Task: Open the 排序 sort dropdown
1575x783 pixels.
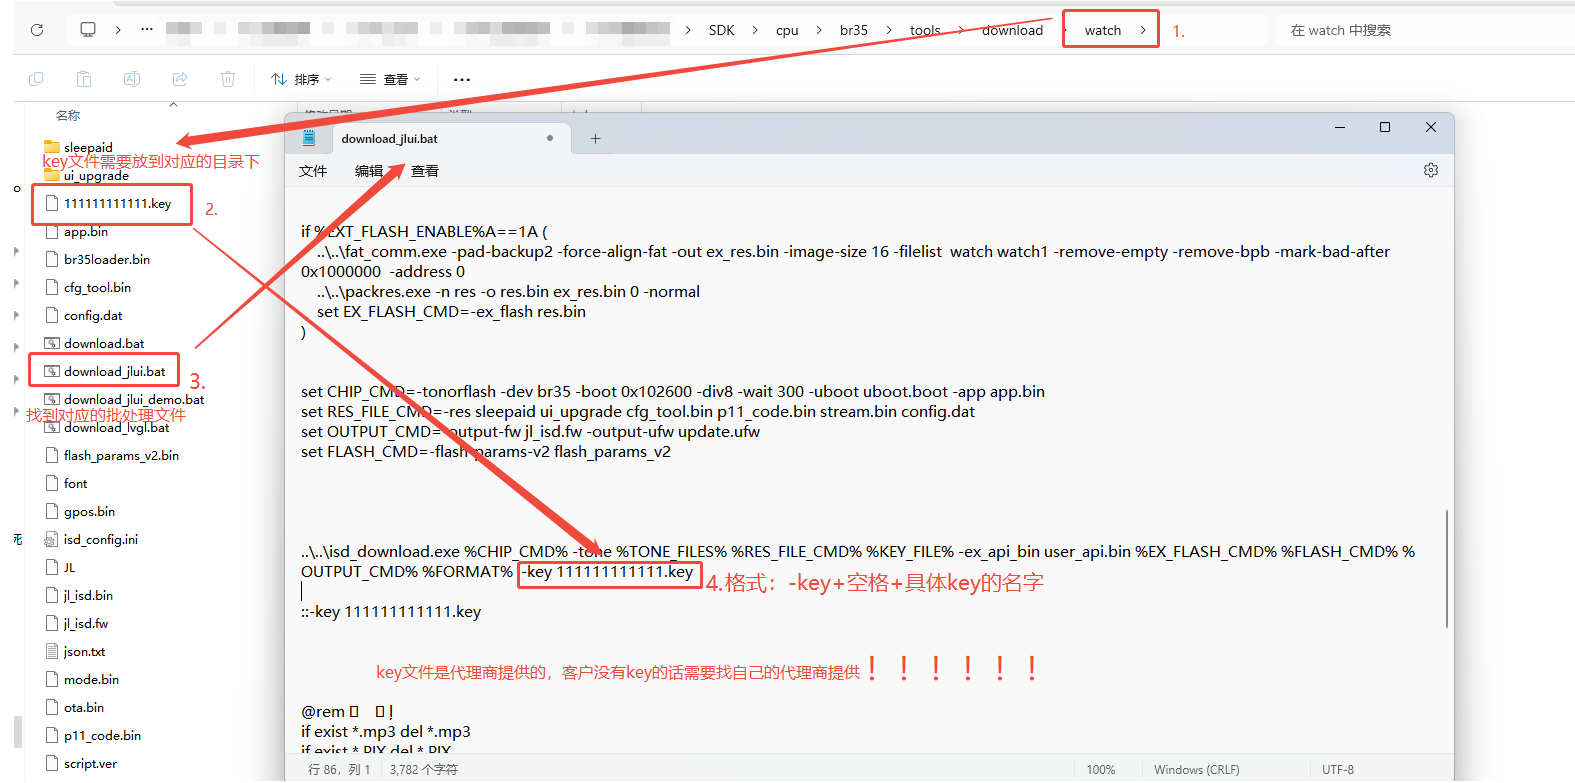Action: 301,79
